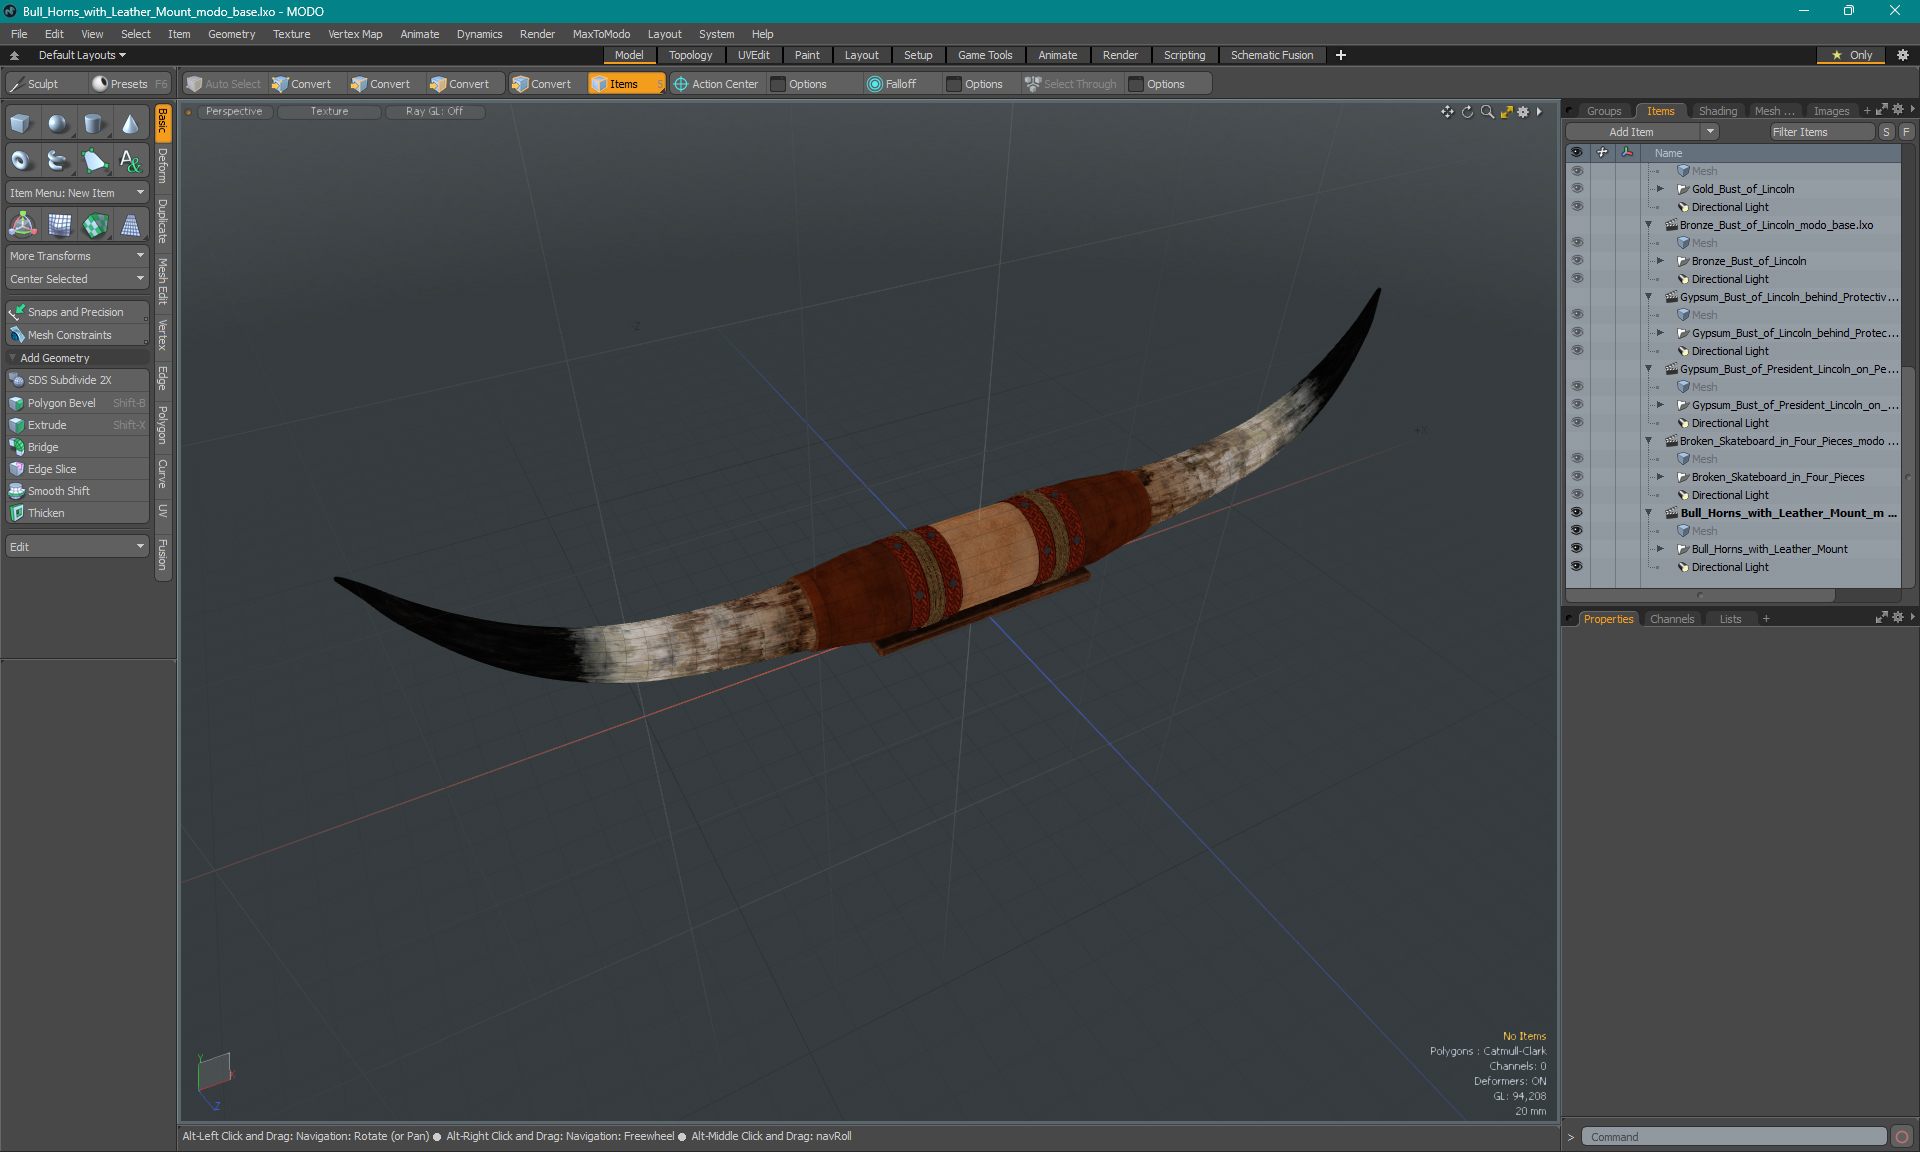This screenshot has height=1152, width=1920.
Task: Click SDS Subdivide 2X button
Action: click(x=77, y=380)
